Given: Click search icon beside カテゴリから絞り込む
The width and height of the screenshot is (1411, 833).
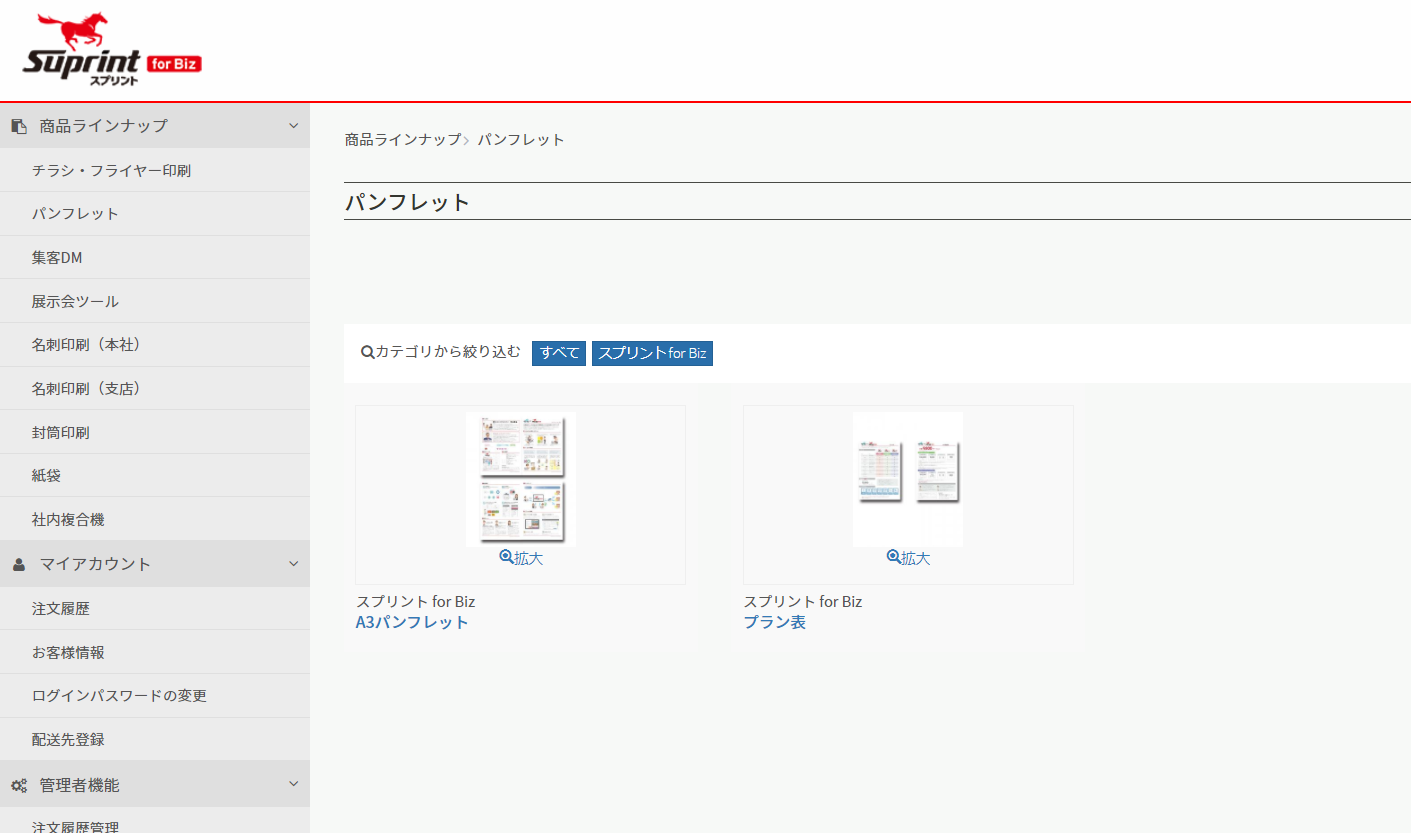Looking at the screenshot, I should [367, 352].
